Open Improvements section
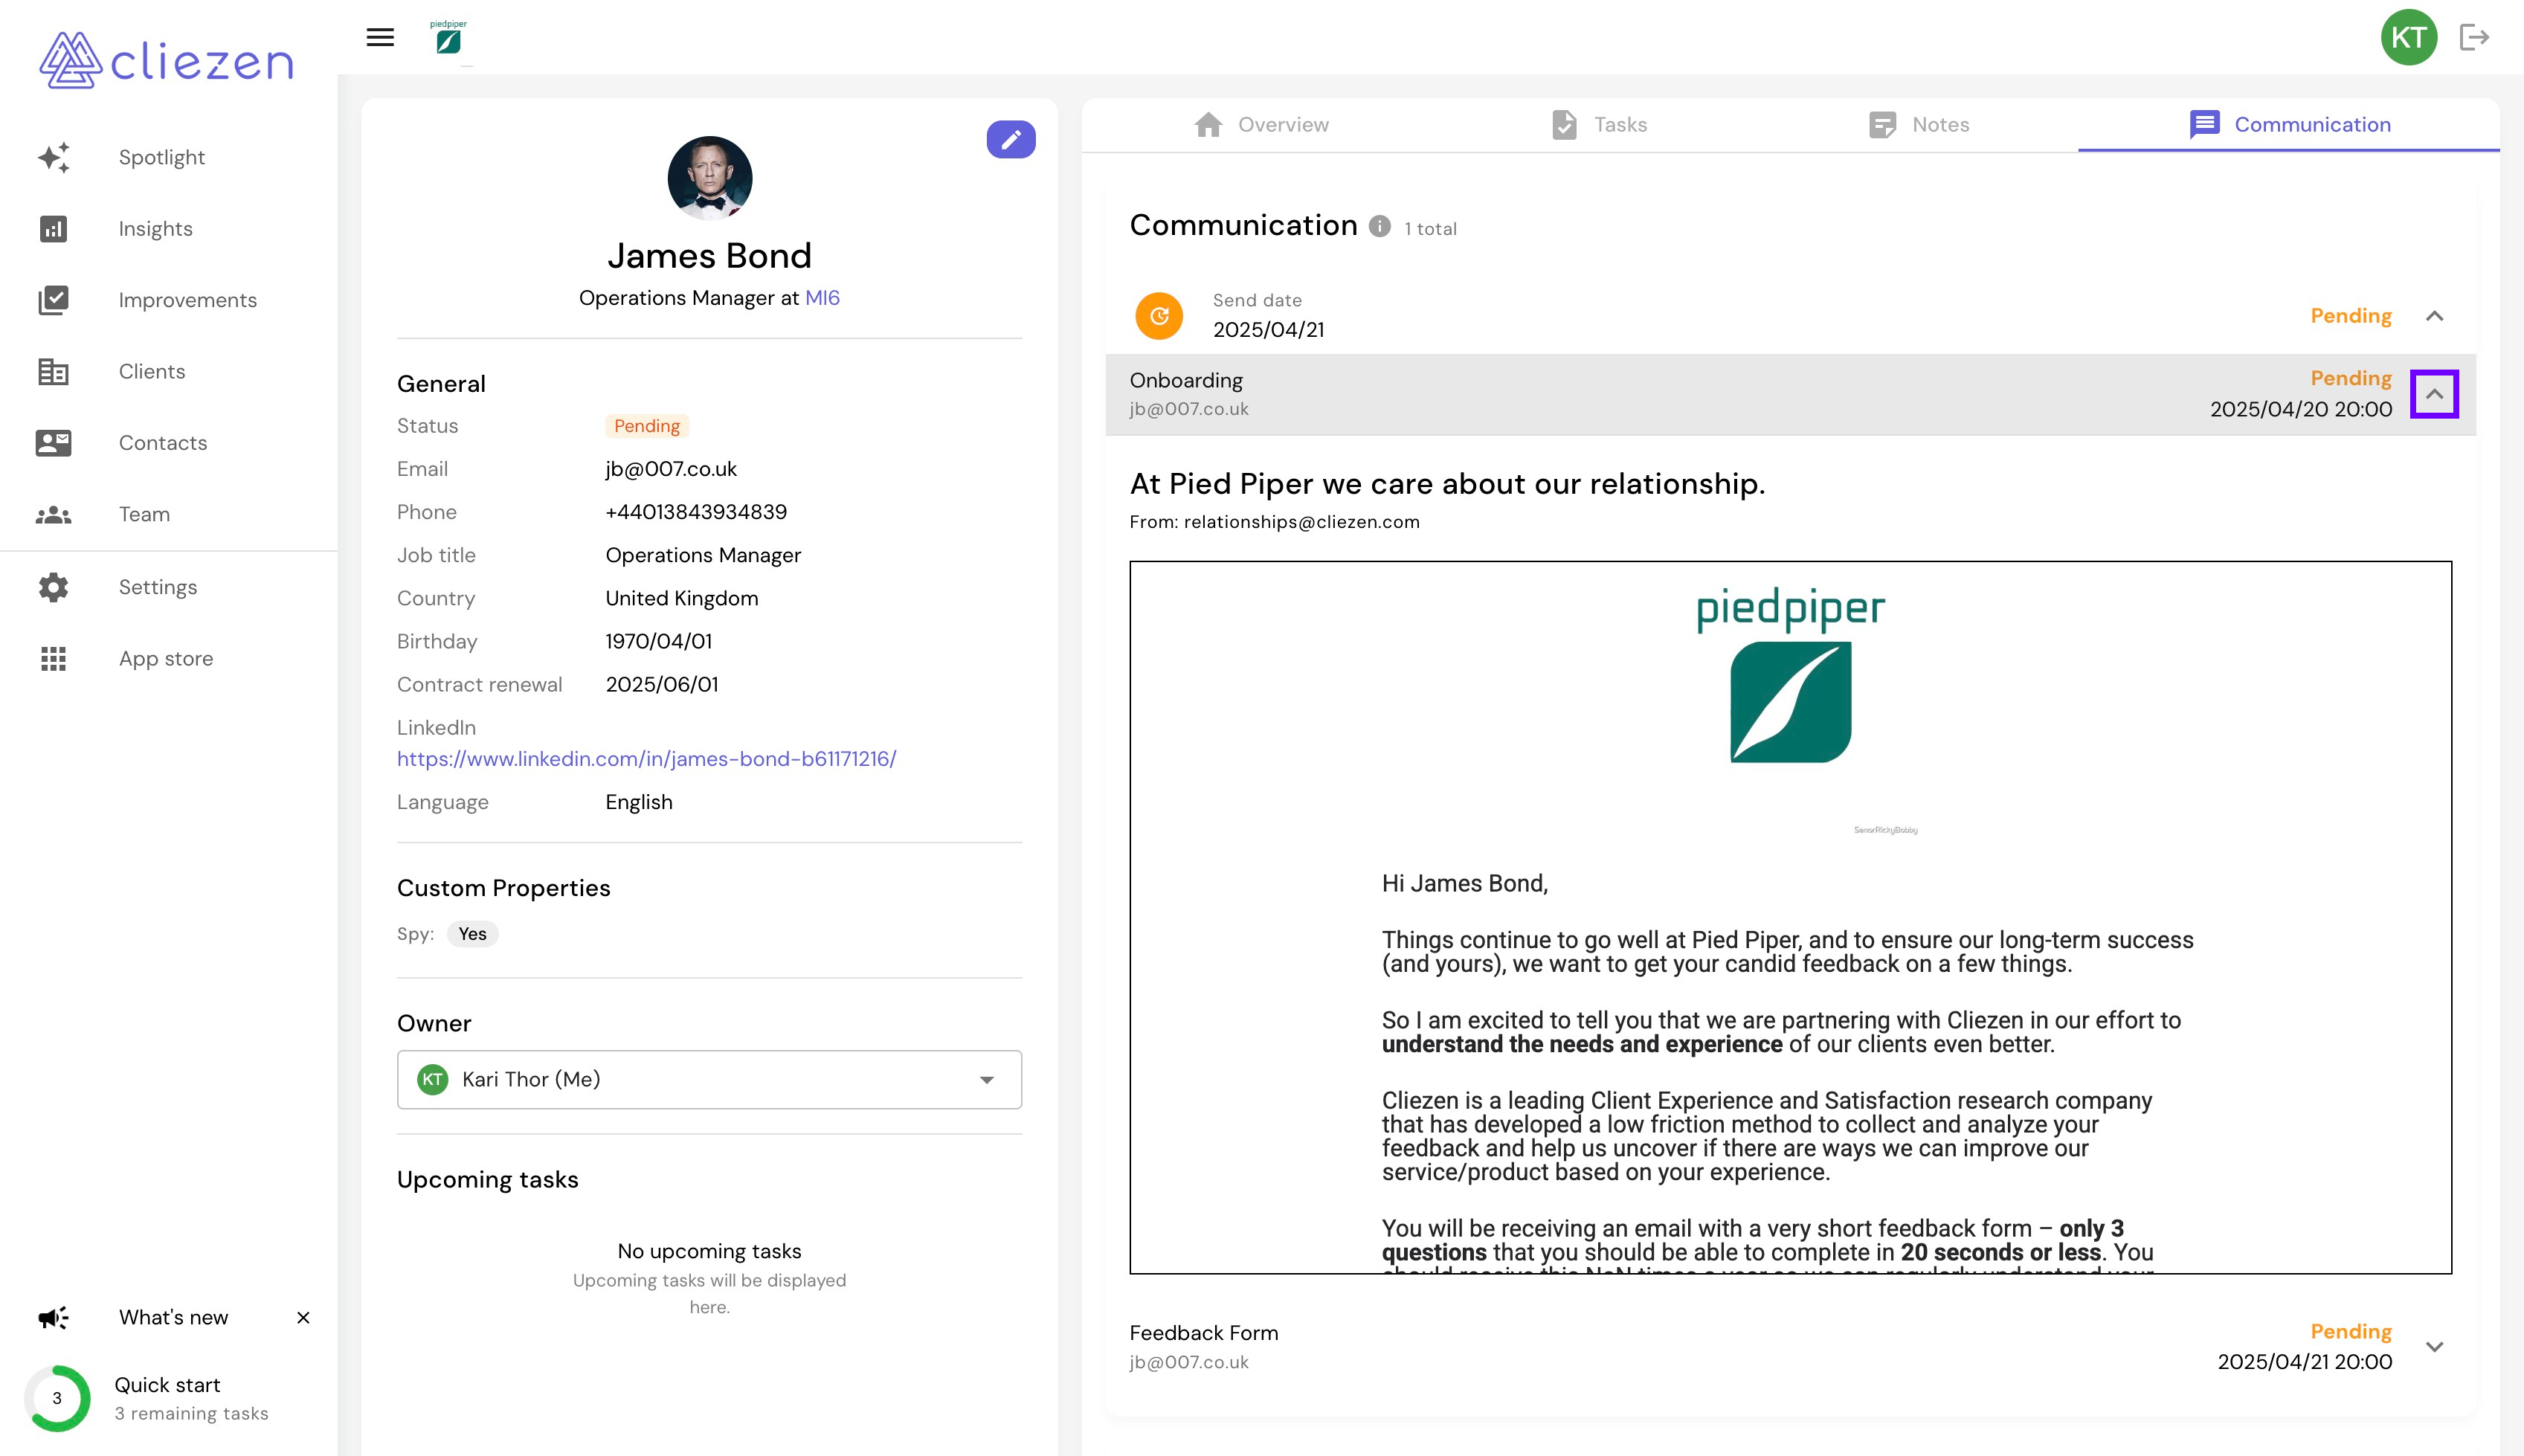 [x=187, y=300]
